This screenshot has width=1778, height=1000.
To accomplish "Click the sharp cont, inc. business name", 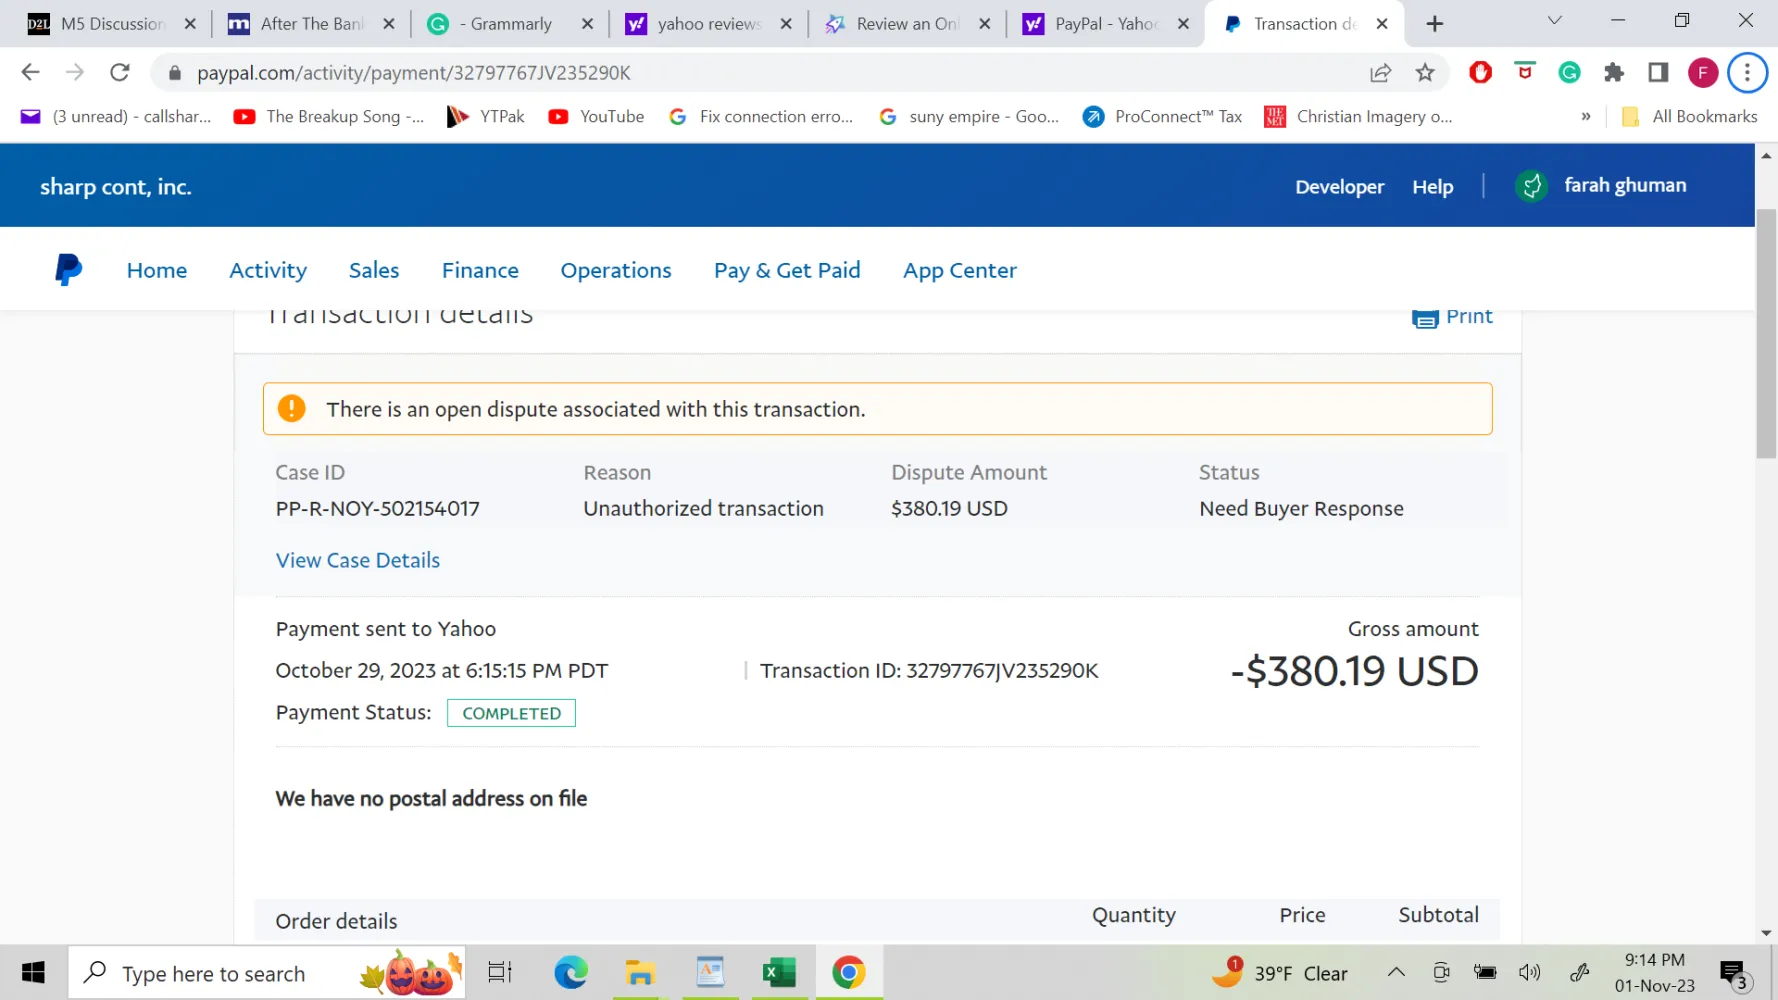I will [x=116, y=187].
